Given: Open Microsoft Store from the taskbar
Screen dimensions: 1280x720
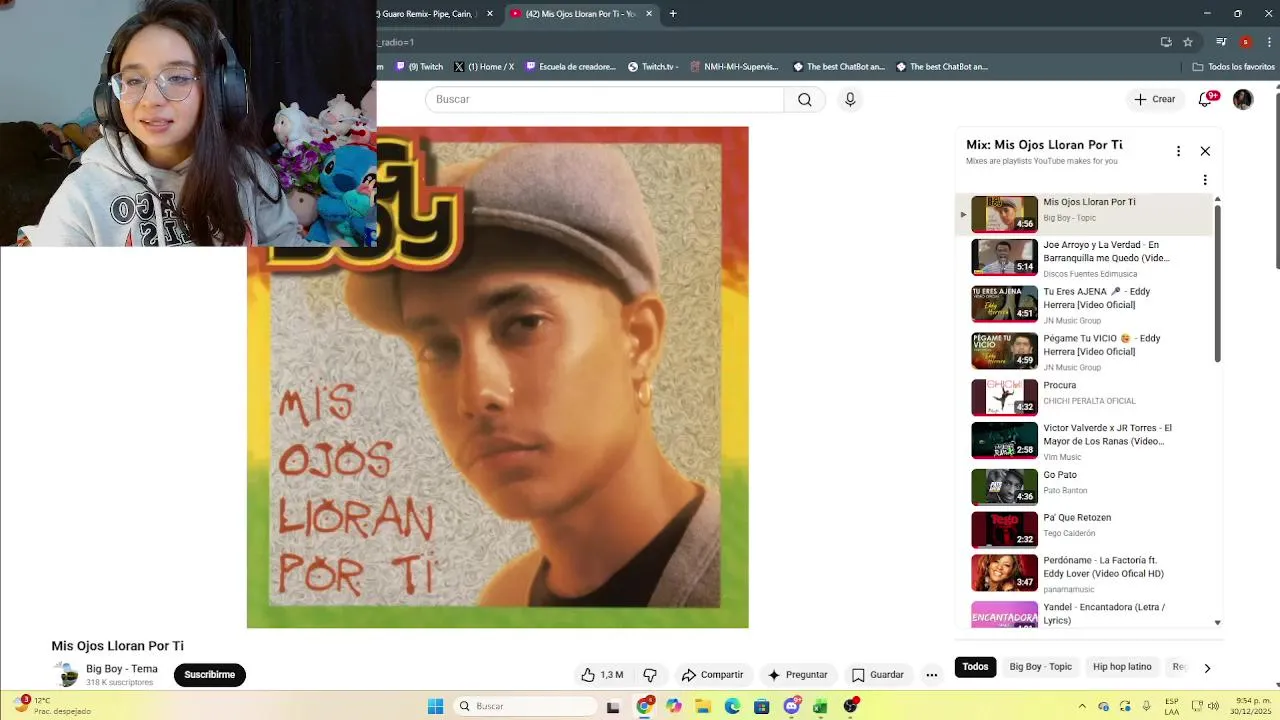Looking at the screenshot, I should [762, 706].
